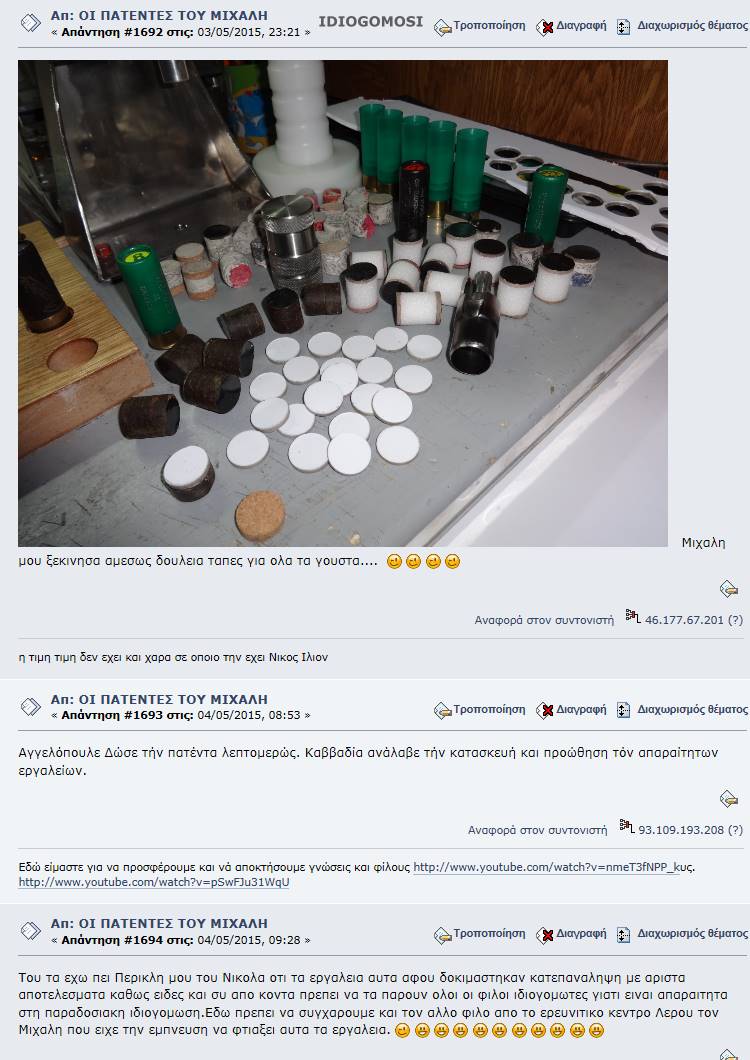Click the delete X icon in reply #1692
750x1060 pixels.
click(544, 27)
